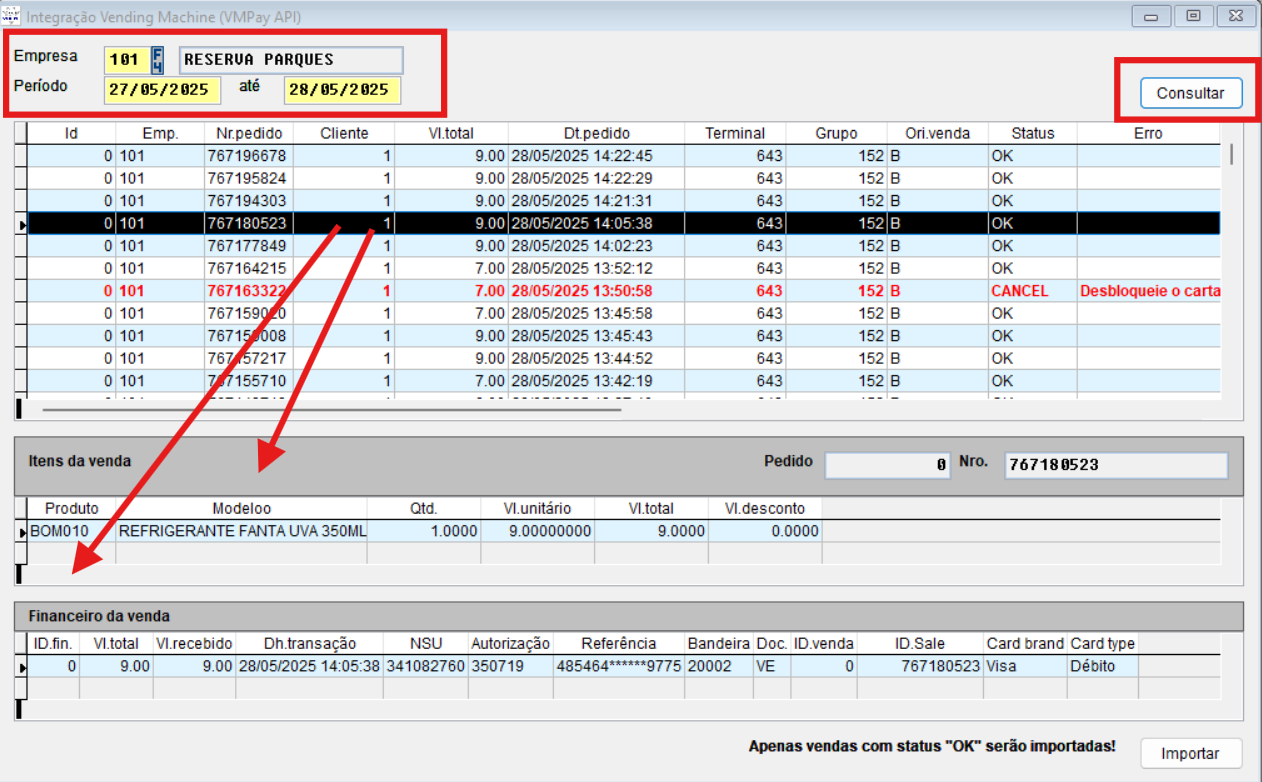Click the application icon in the title bar
Image resolution: width=1262 pixels, height=782 pixels.
point(11,17)
